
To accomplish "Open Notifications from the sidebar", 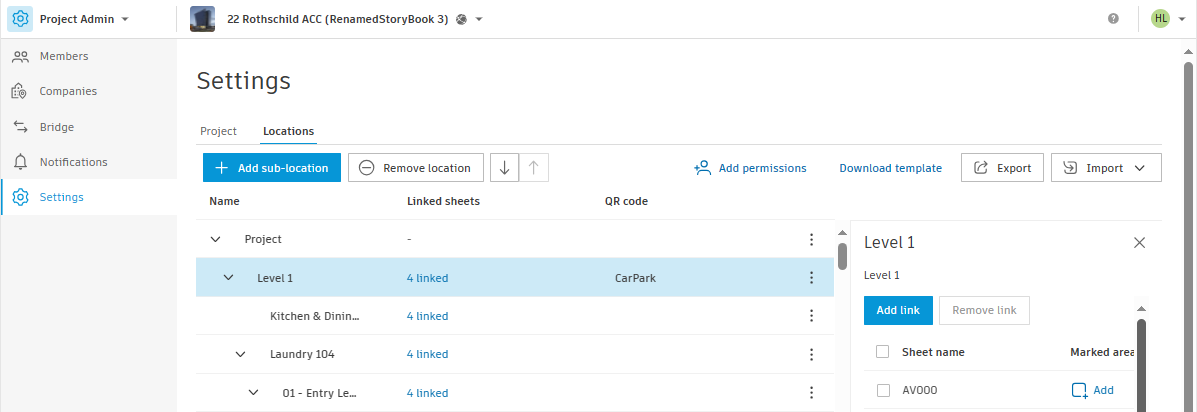I will [x=73, y=162].
